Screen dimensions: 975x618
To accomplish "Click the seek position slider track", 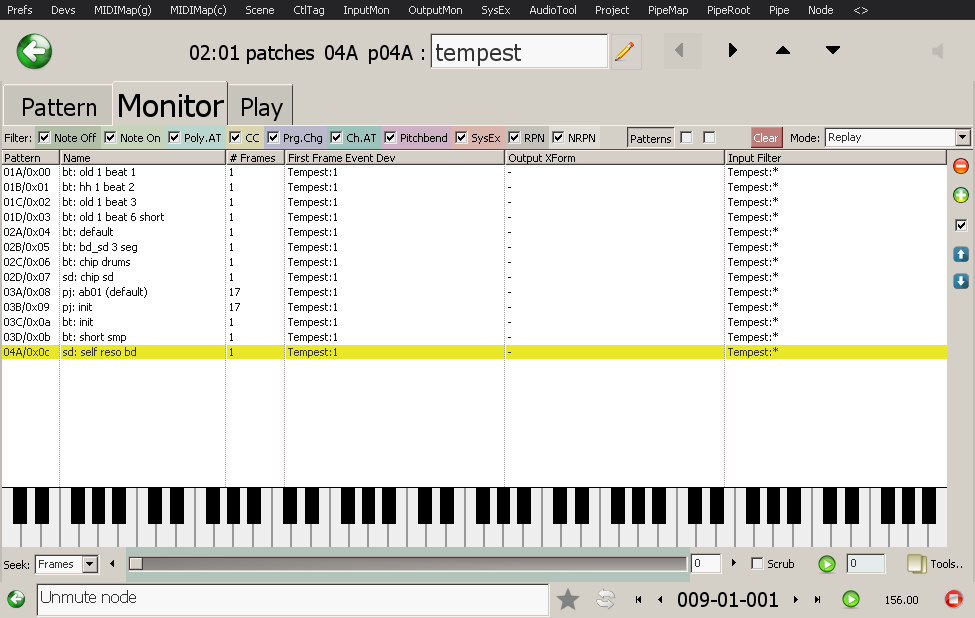I will (x=410, y=564).
